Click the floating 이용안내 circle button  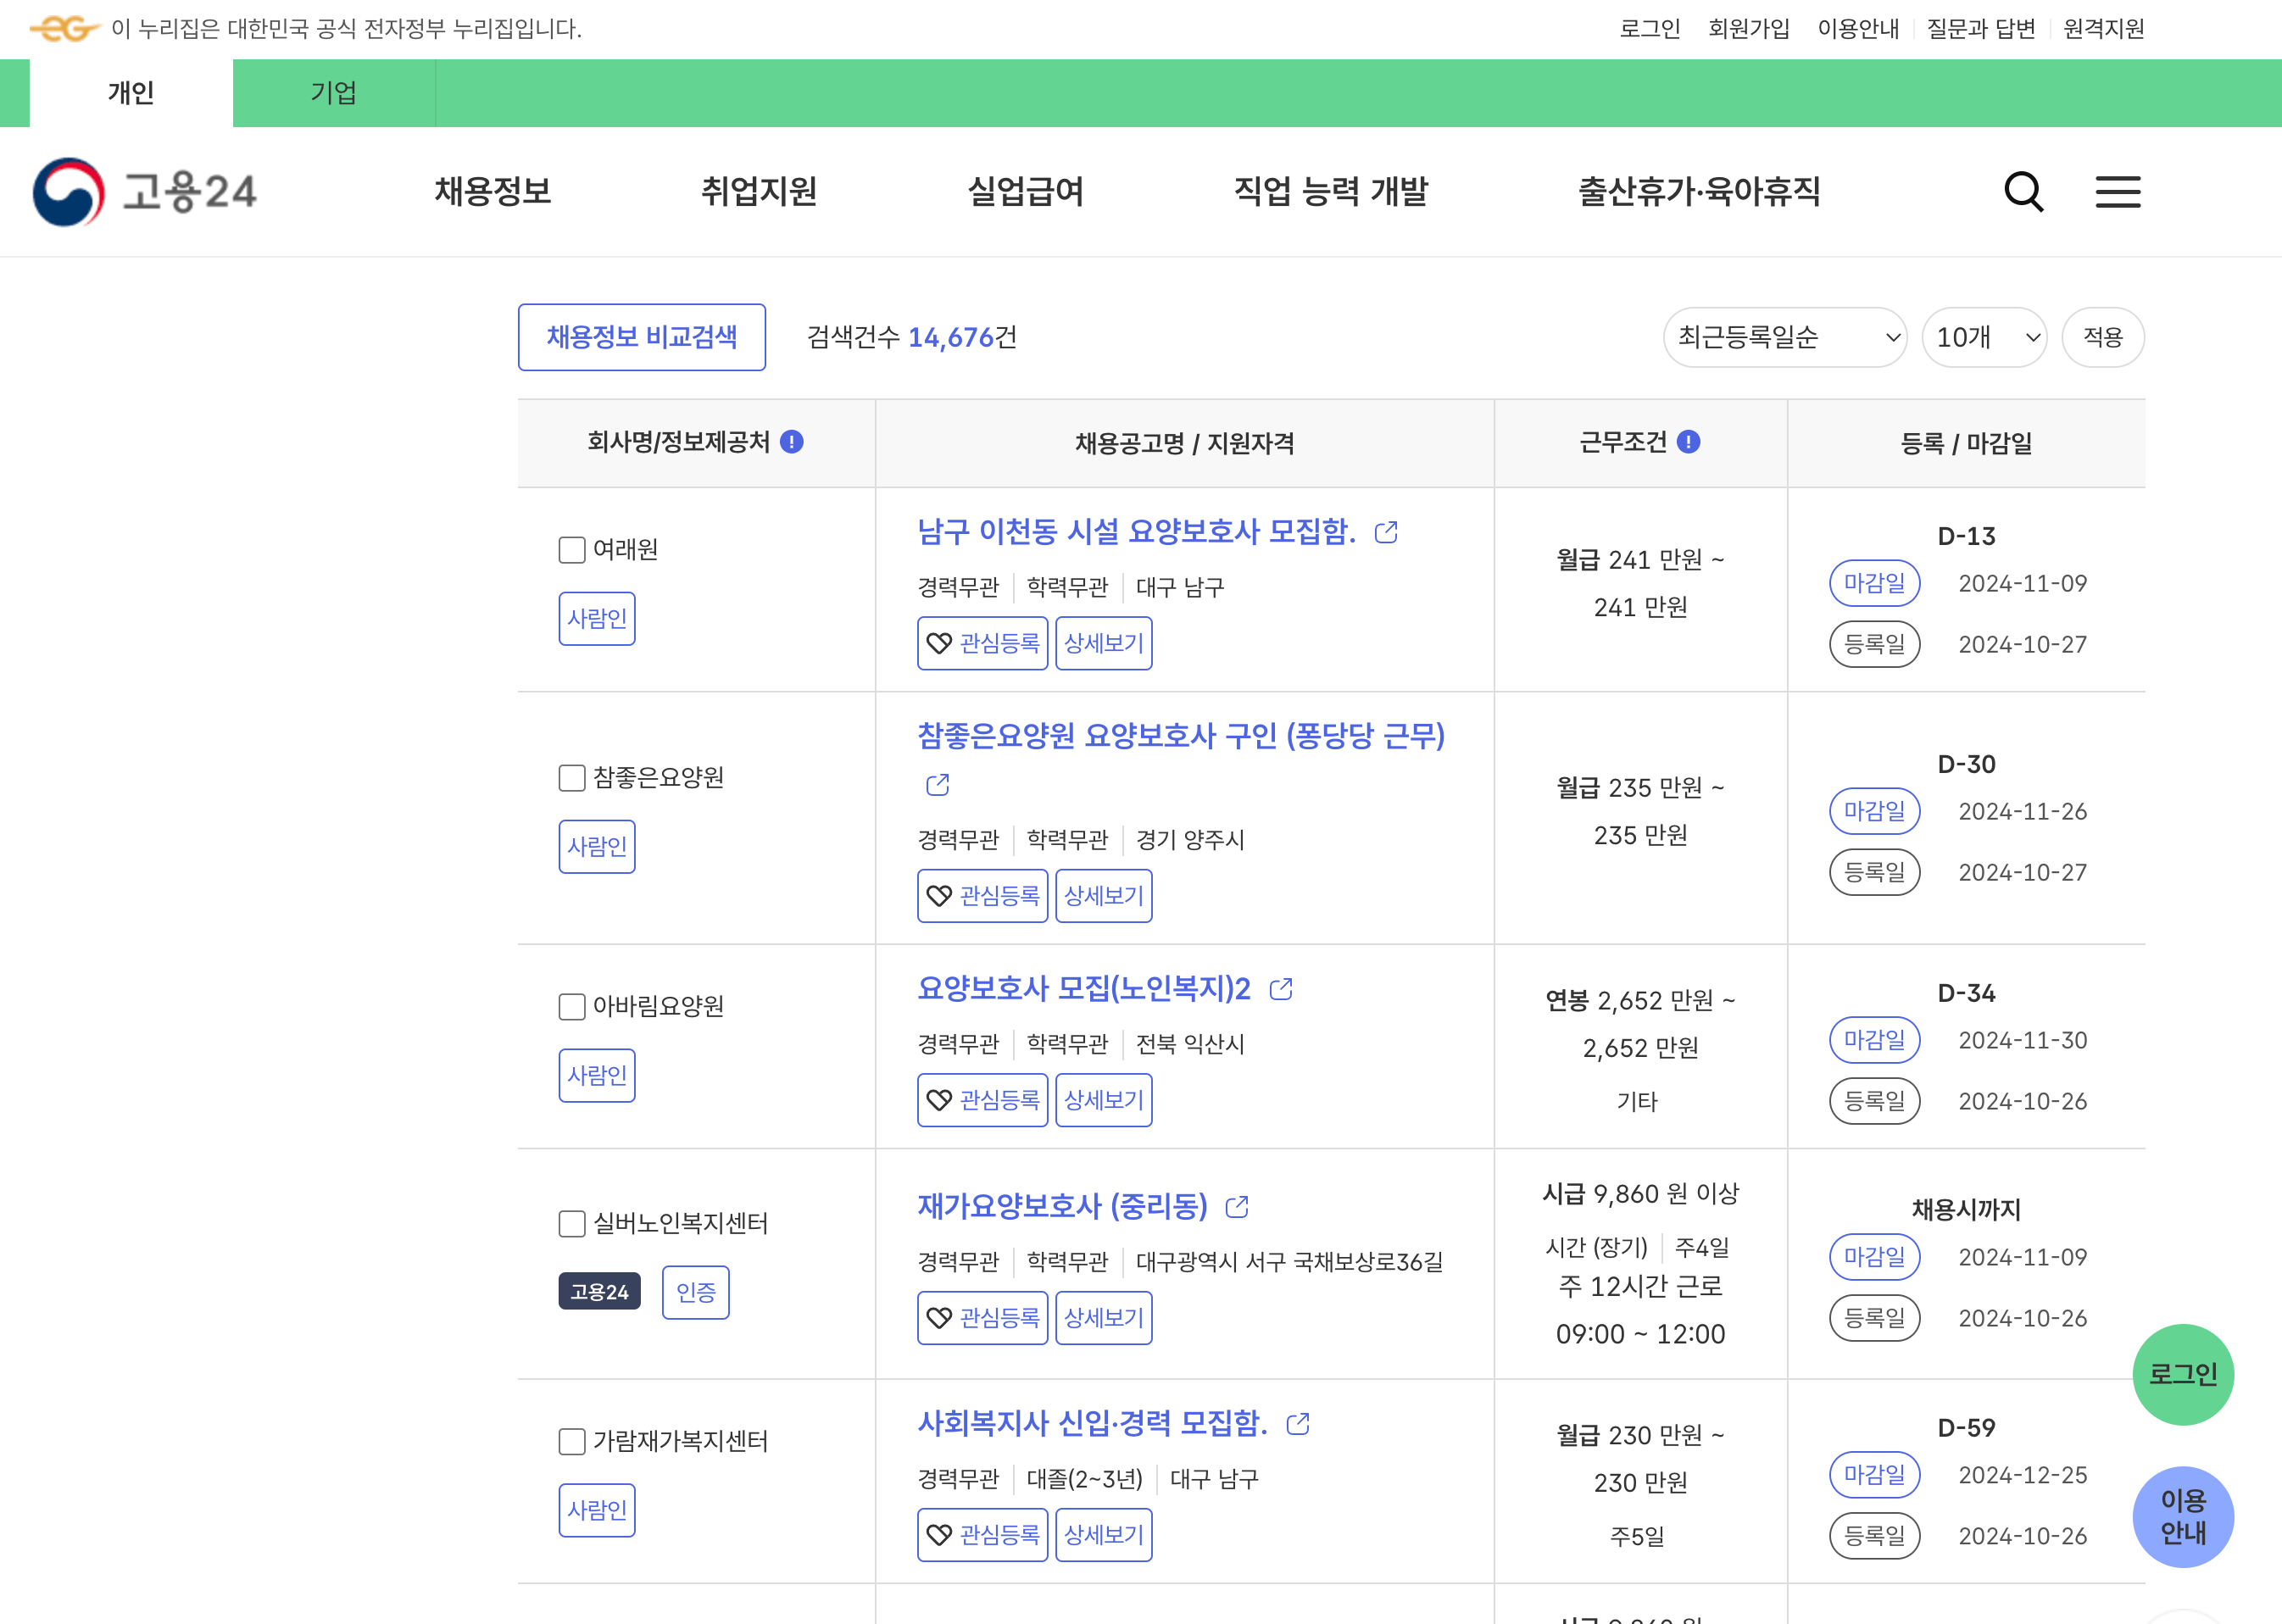(x=2183, y=1517)
